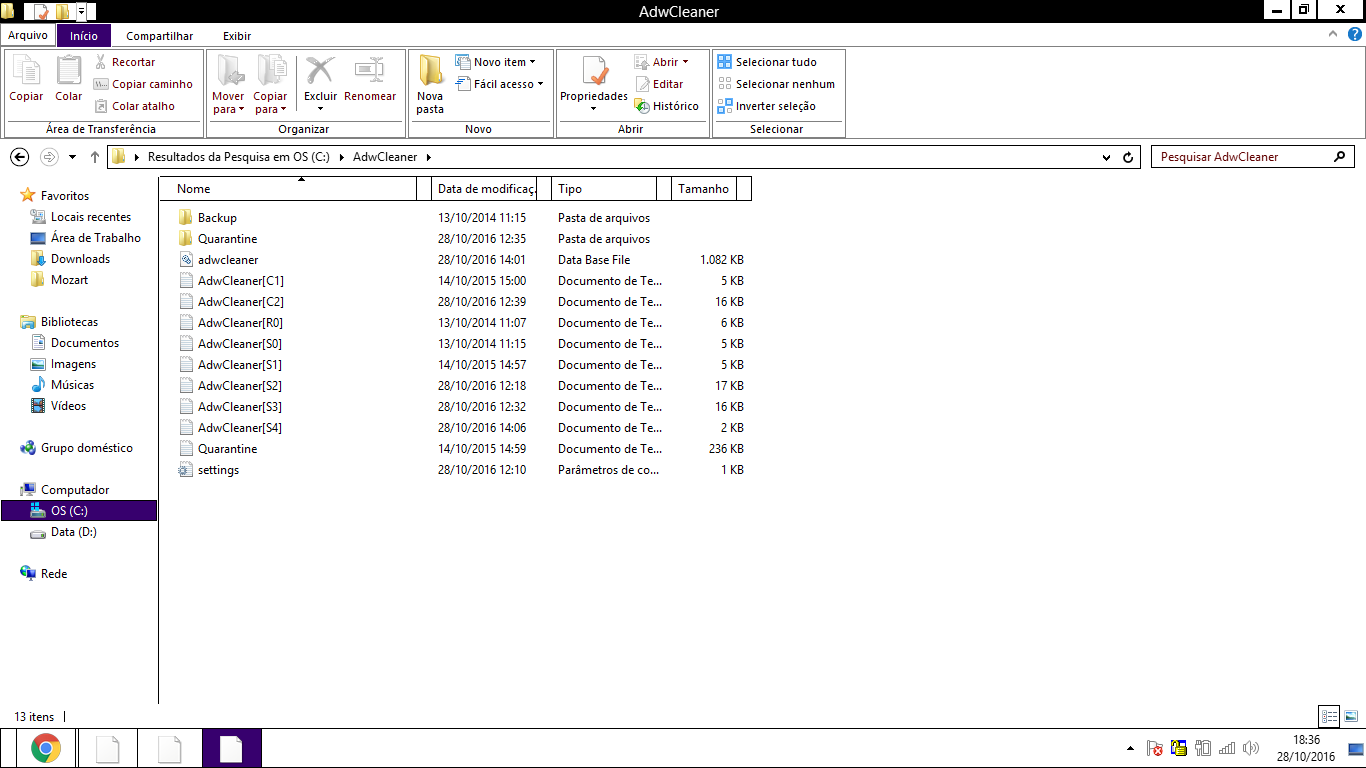This screenshot has width=1366, height=768.
Task: Click Selecionar nenhum
Action: pos(776,84)
